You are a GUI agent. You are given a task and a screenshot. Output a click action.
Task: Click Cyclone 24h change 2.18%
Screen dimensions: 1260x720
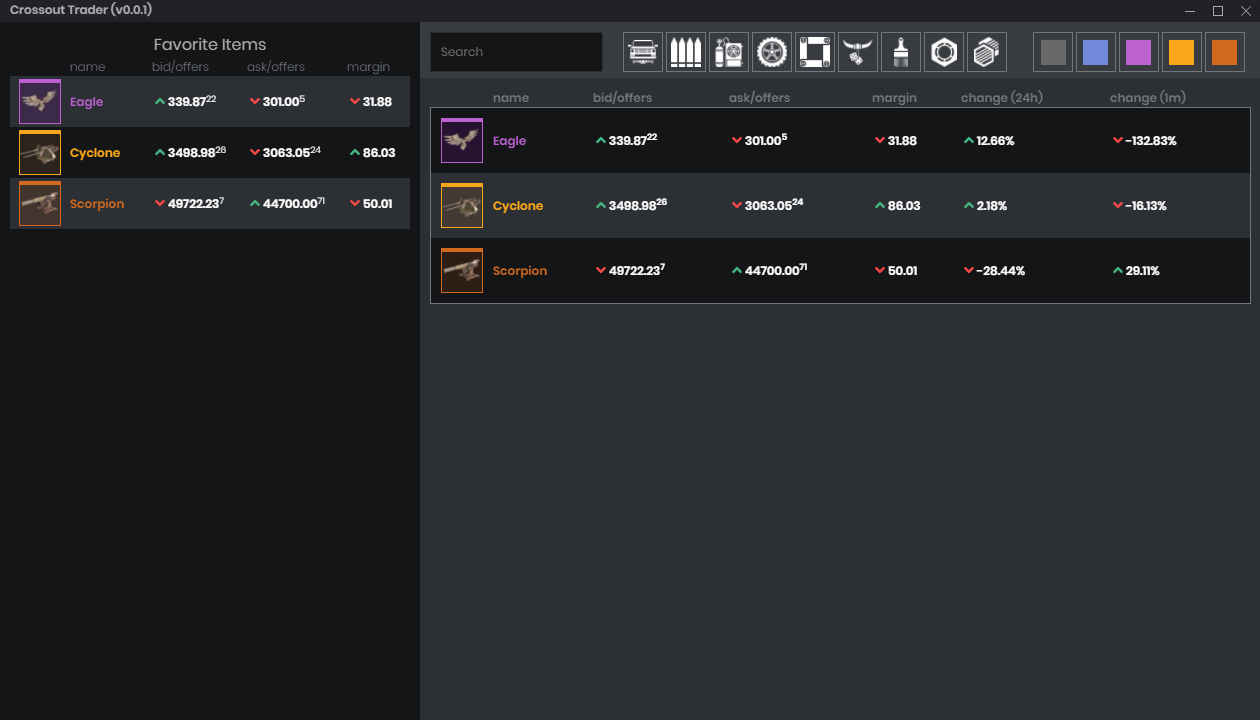(985, 206)
